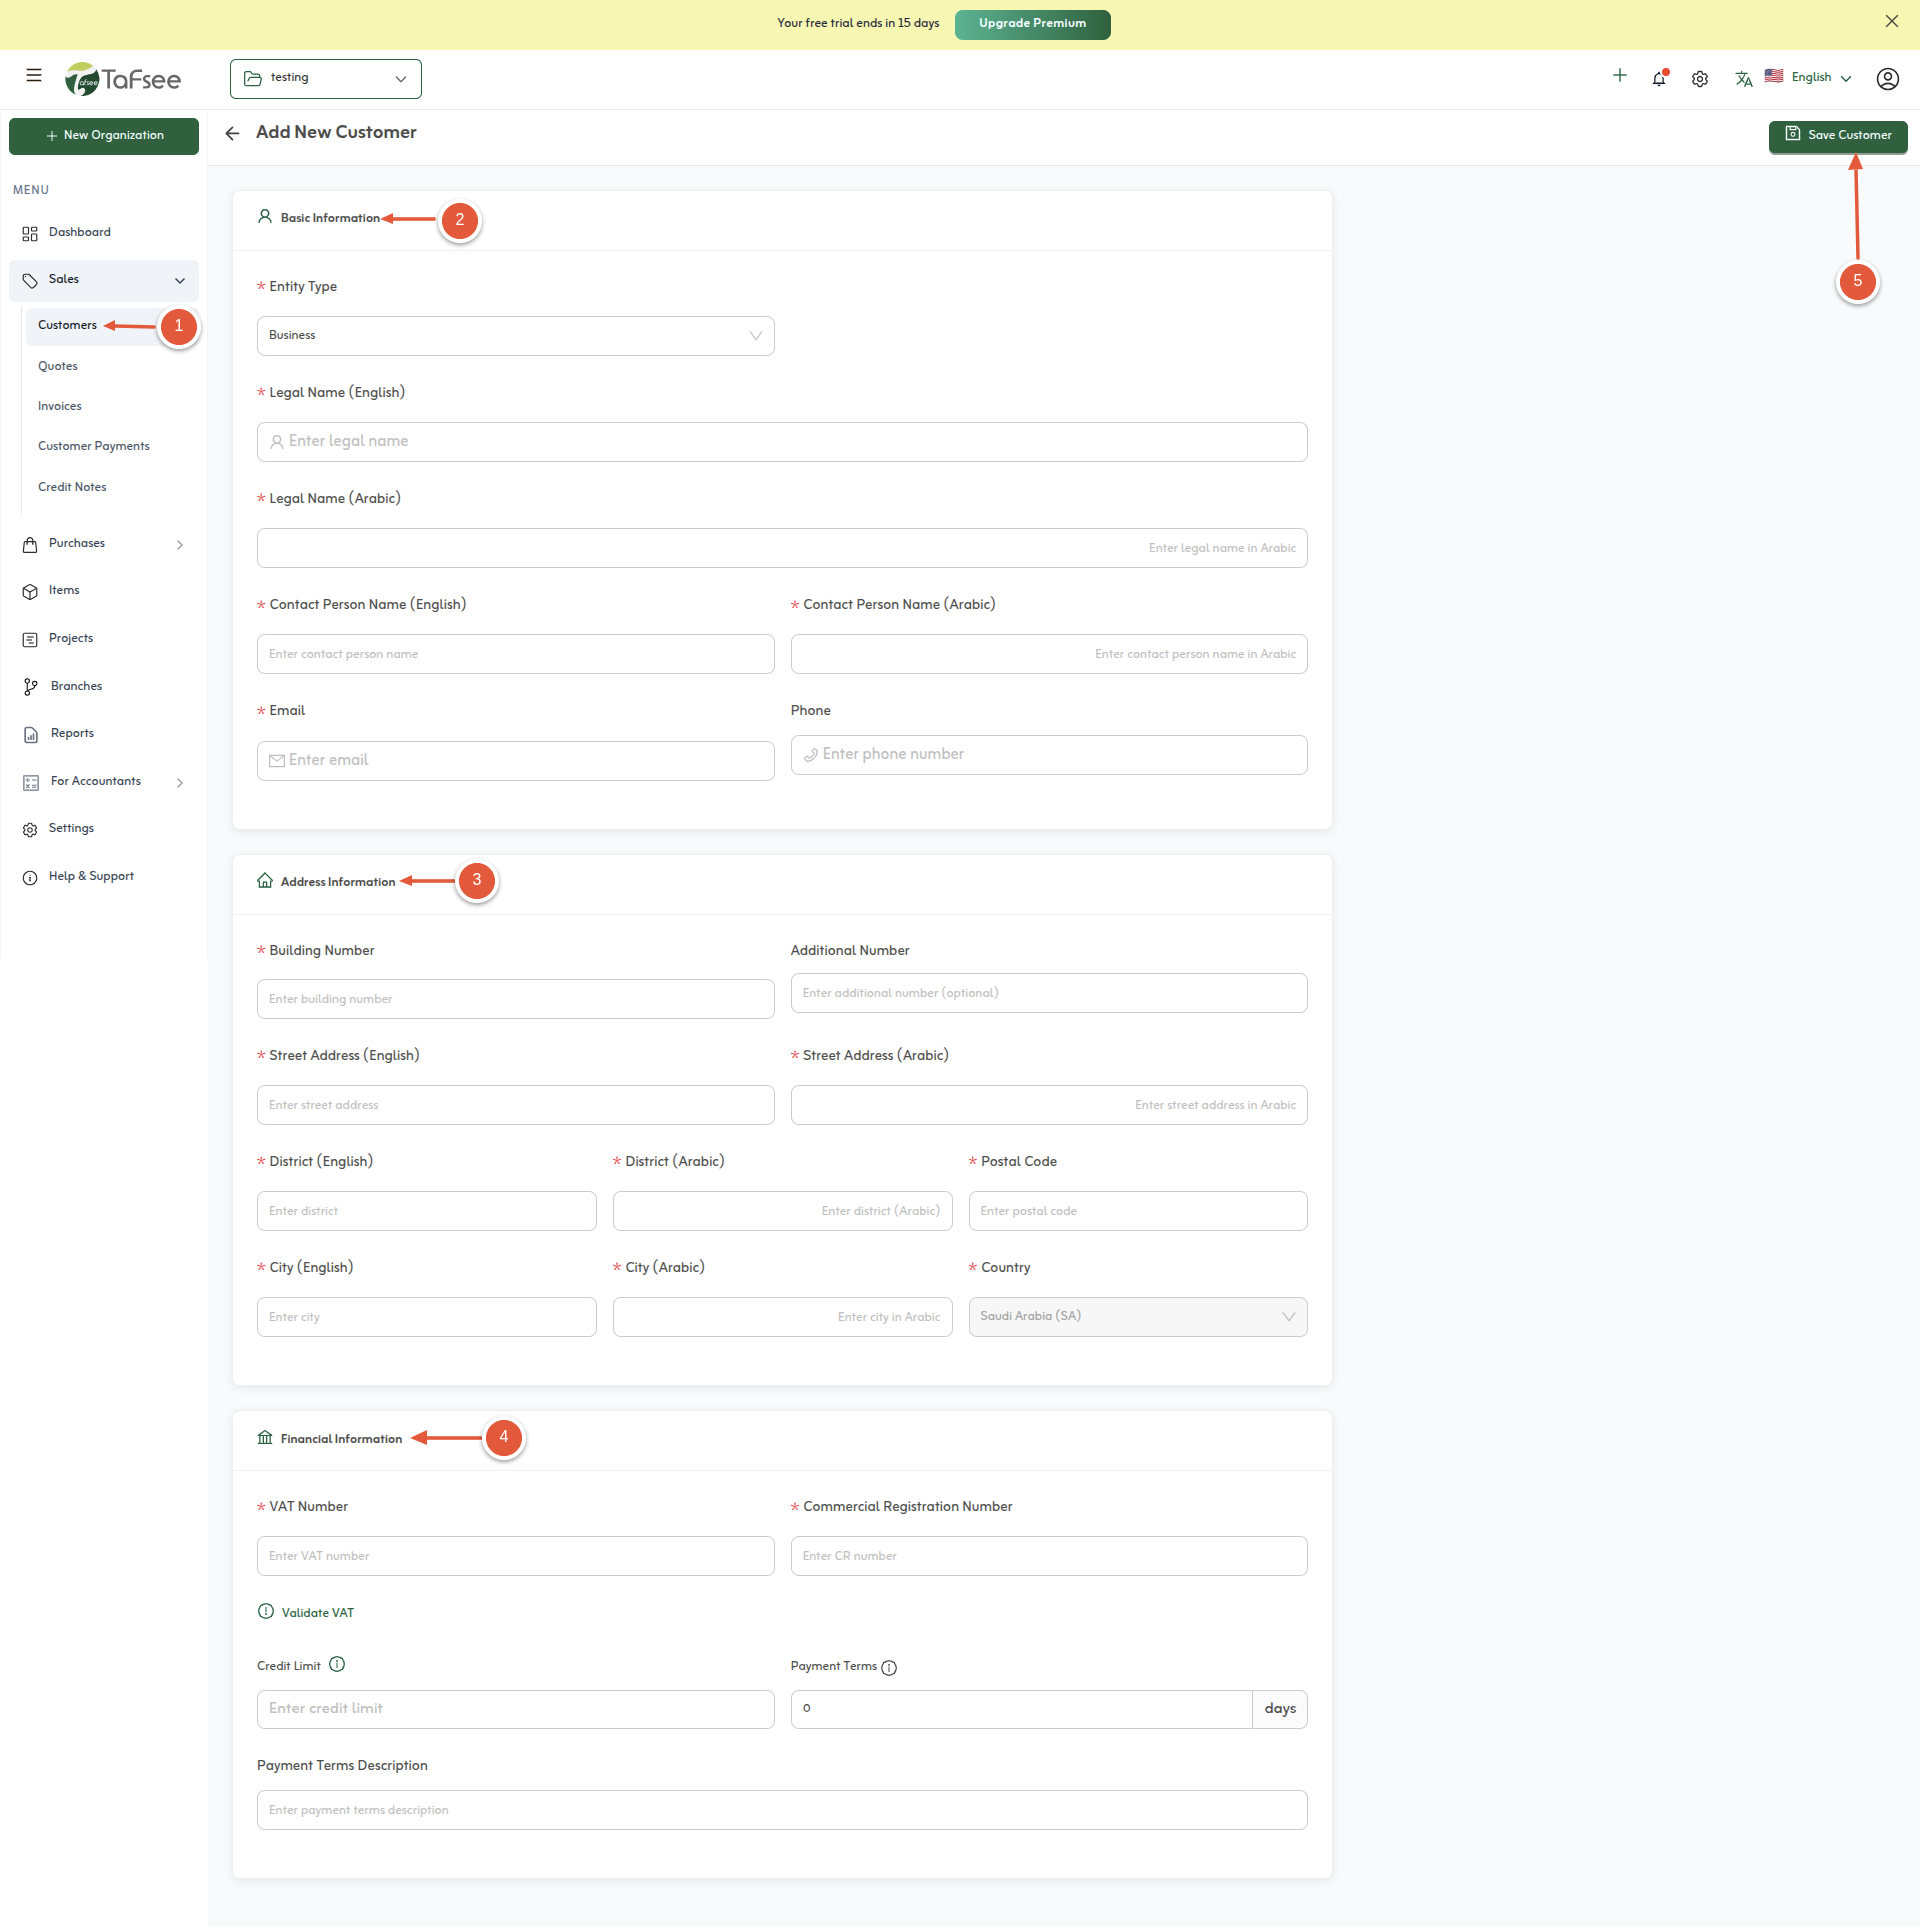1920x1929 pixels.
Task: Open the header settings gear icon
Action: coord(1700,79)
